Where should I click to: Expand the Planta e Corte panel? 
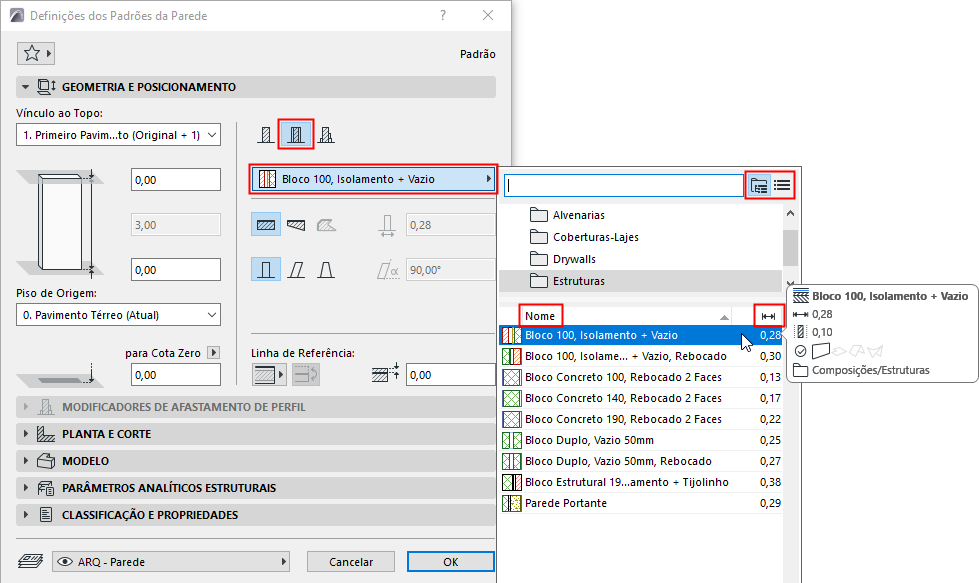[x=256, y=434]
